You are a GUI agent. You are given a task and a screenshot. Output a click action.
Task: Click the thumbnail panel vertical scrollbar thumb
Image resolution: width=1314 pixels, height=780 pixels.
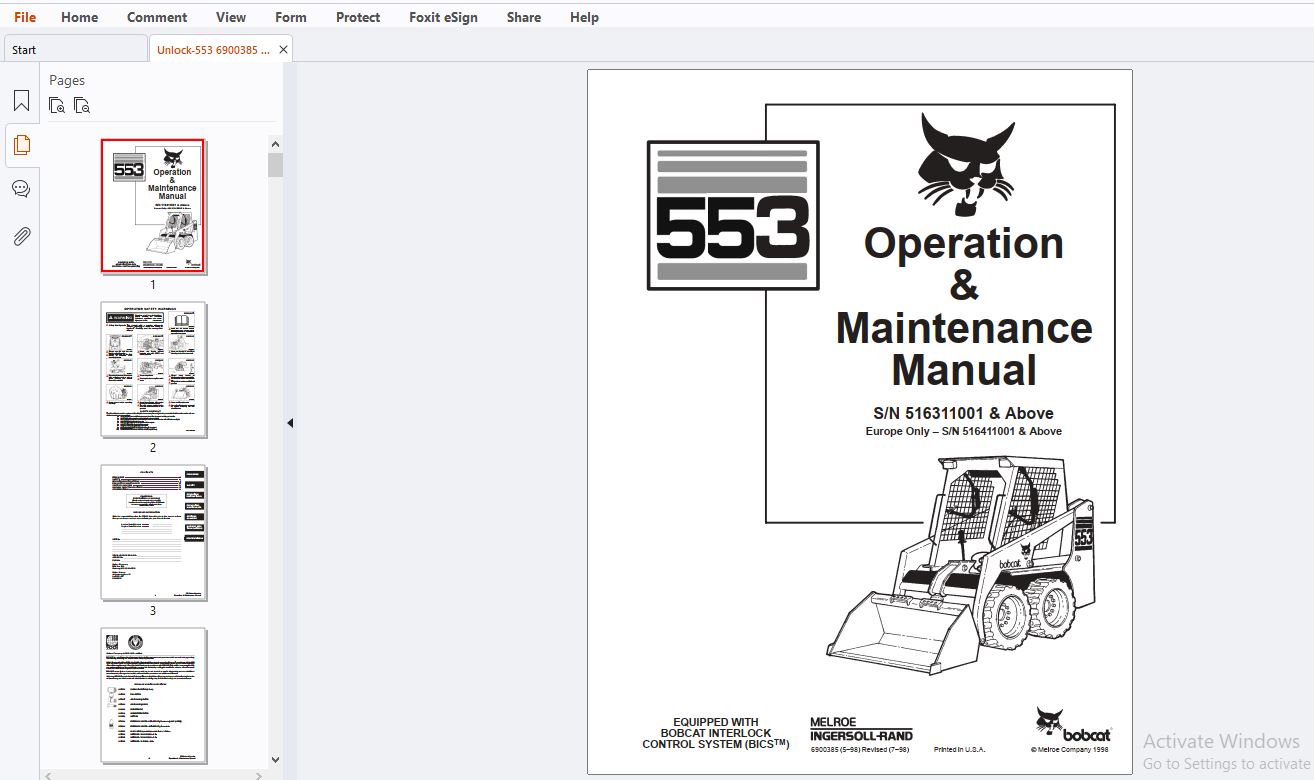pos(275,165)
